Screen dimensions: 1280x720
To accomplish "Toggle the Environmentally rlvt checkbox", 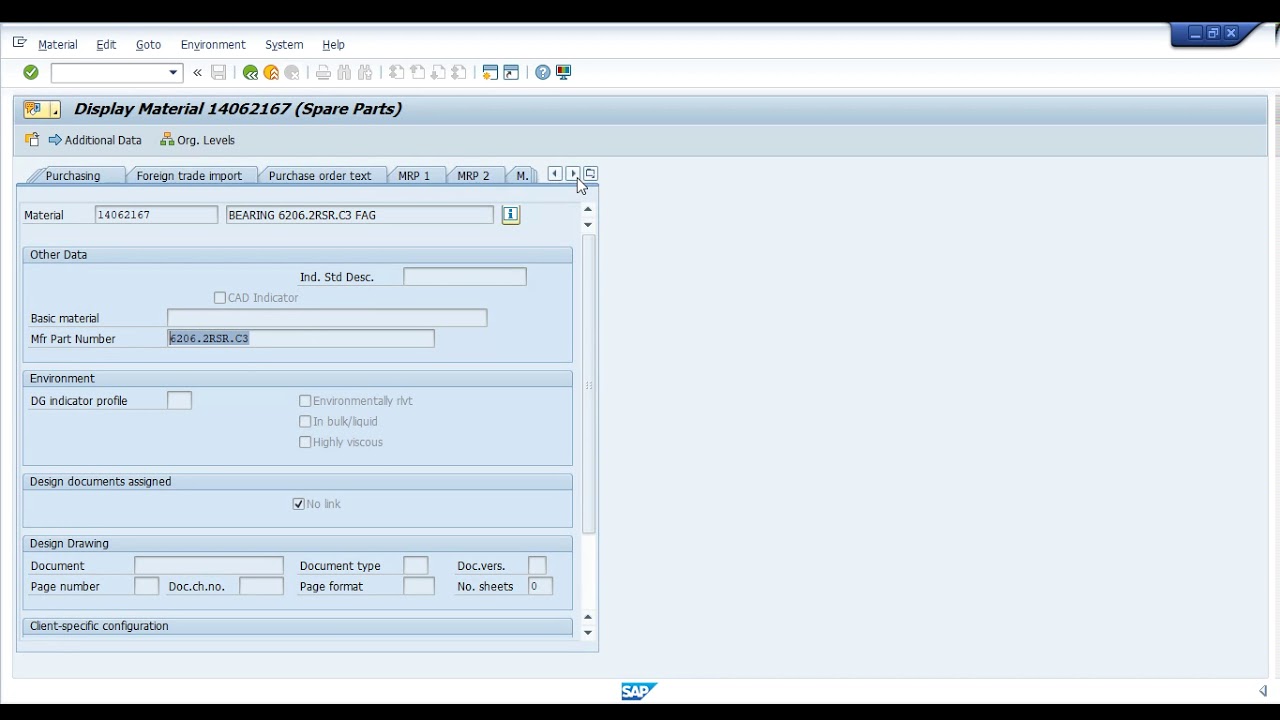I will click(305, 401).
